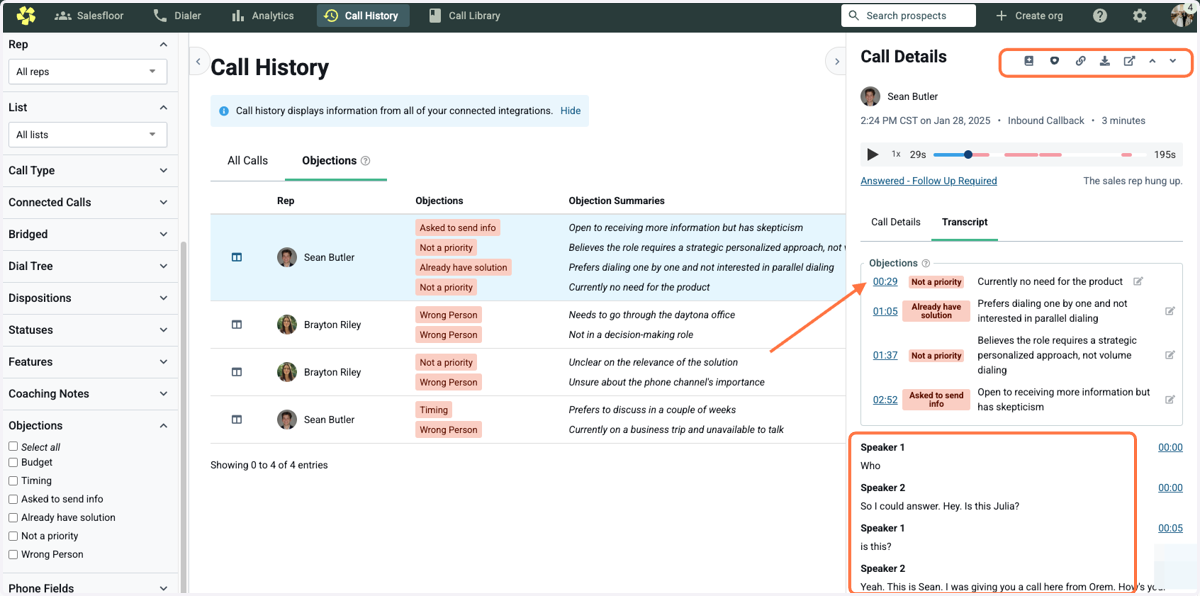Image resolution: width=1200 pixels, height=596 pixels.
Task: Expand the Statuses filter
Action: pos(88,330)
